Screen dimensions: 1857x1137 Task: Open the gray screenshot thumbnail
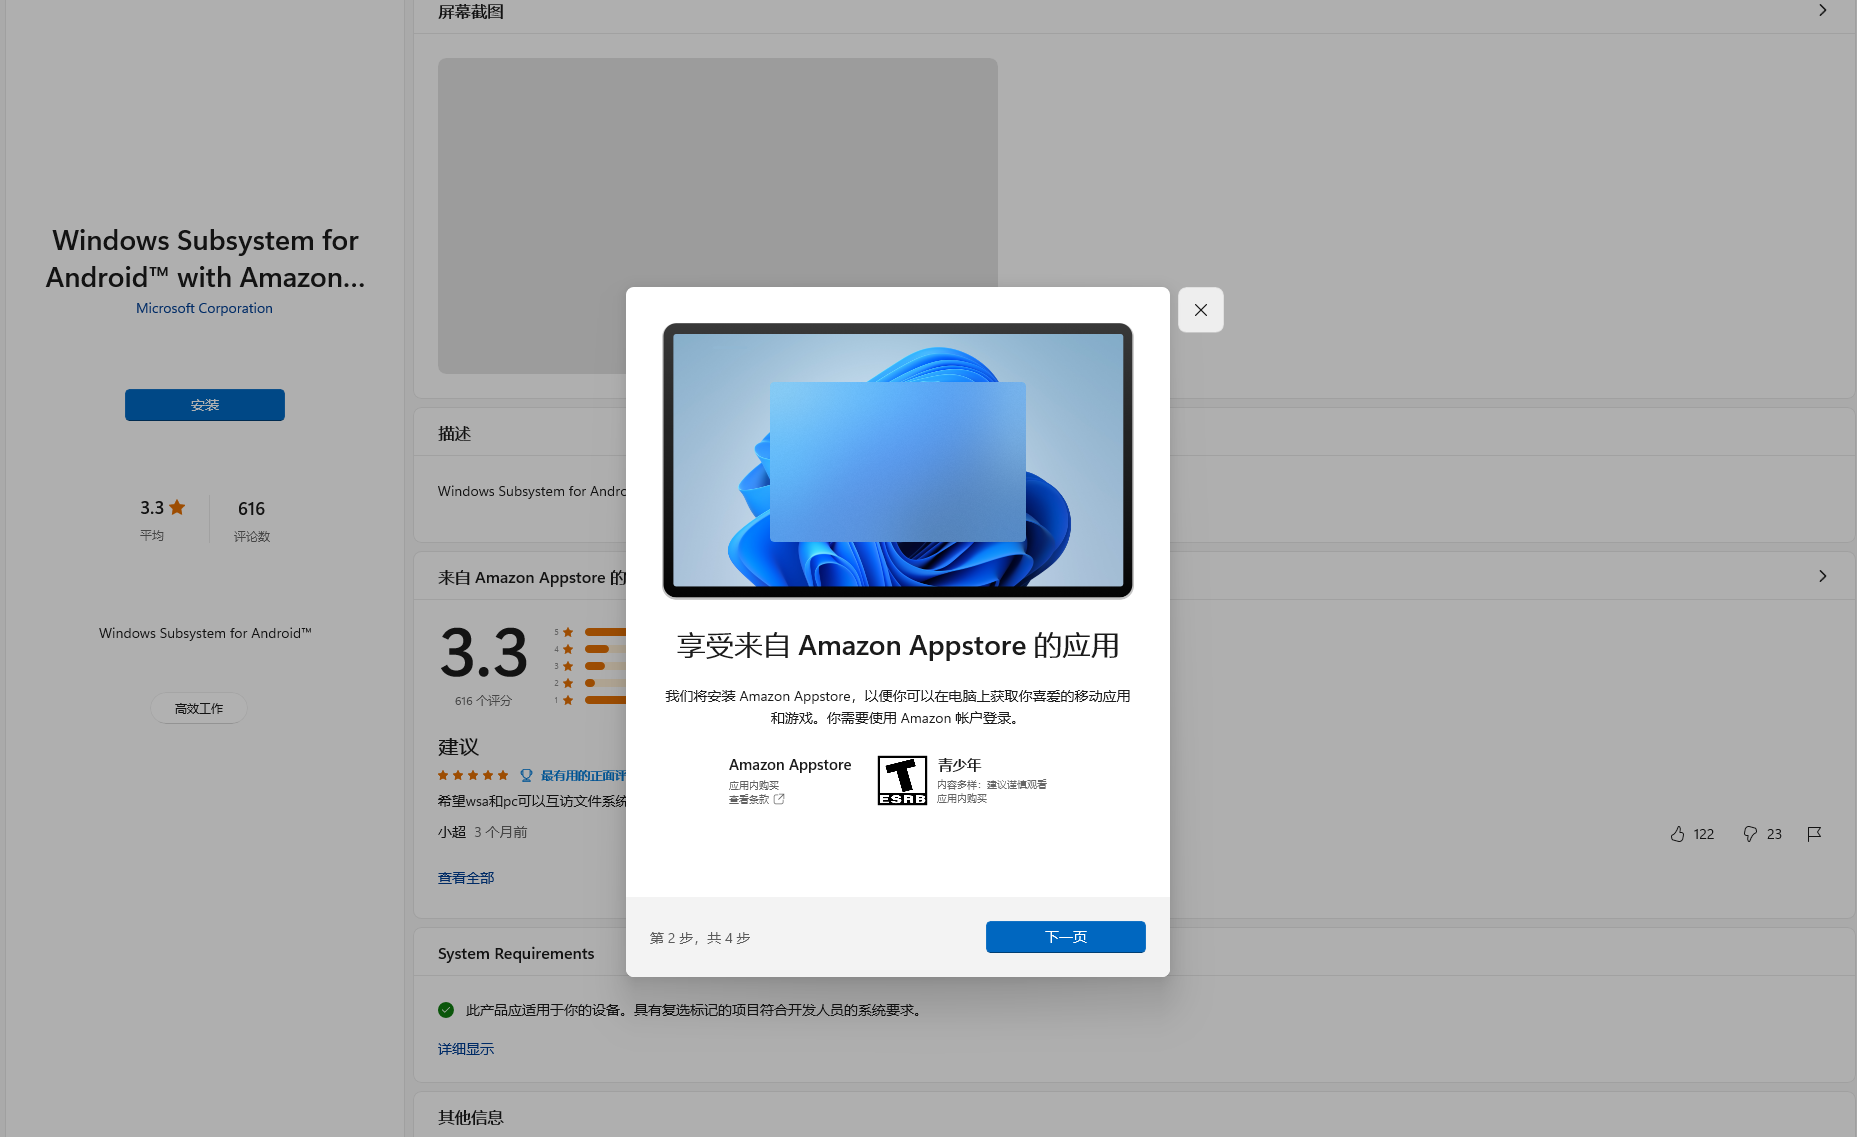530,215
